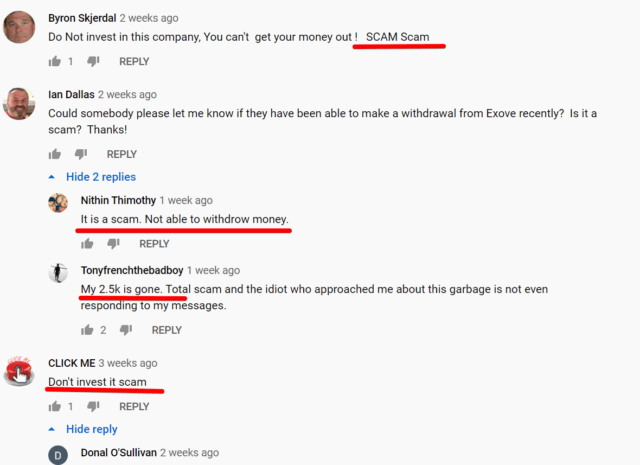Collapse thread using Hide reply

91,429
